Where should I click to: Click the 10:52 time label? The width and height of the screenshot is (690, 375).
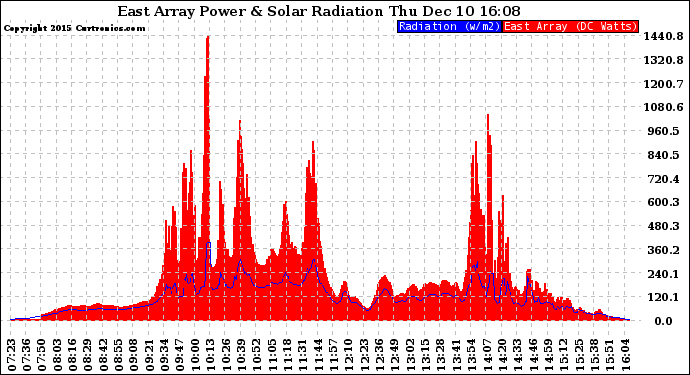coord(257,355)
